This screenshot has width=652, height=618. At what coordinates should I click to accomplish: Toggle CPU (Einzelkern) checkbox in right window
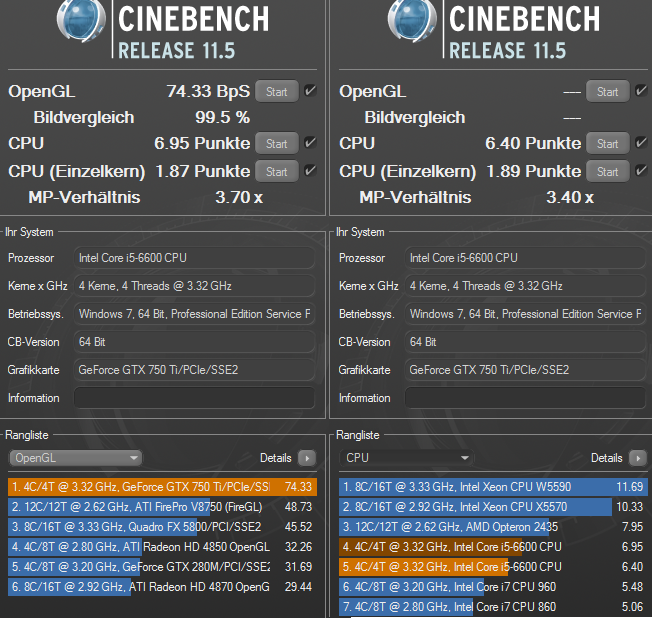pyautogui.click(x=641, y=171)
